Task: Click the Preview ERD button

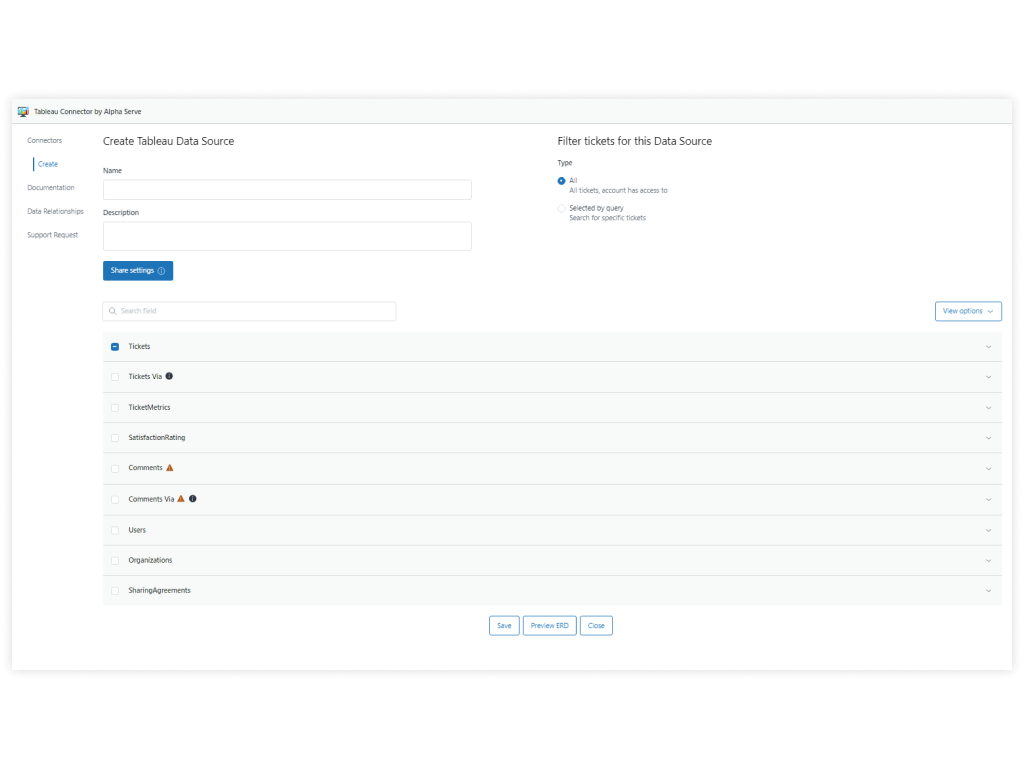Action: pyautogui.click(x=549, y=625)
